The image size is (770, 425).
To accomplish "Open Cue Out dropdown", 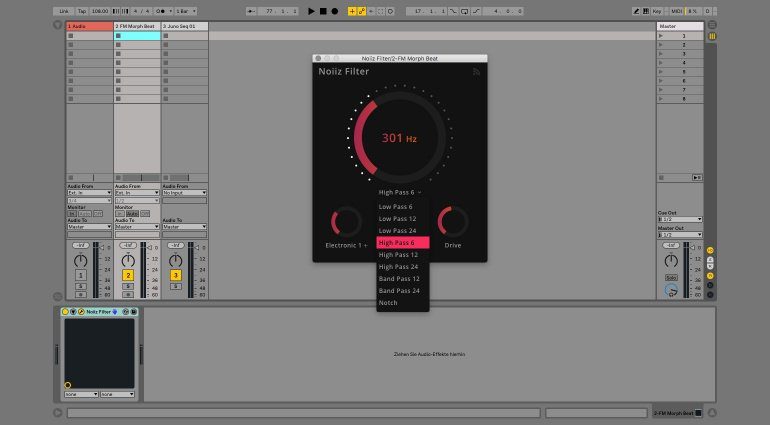I will click(680, 219).
